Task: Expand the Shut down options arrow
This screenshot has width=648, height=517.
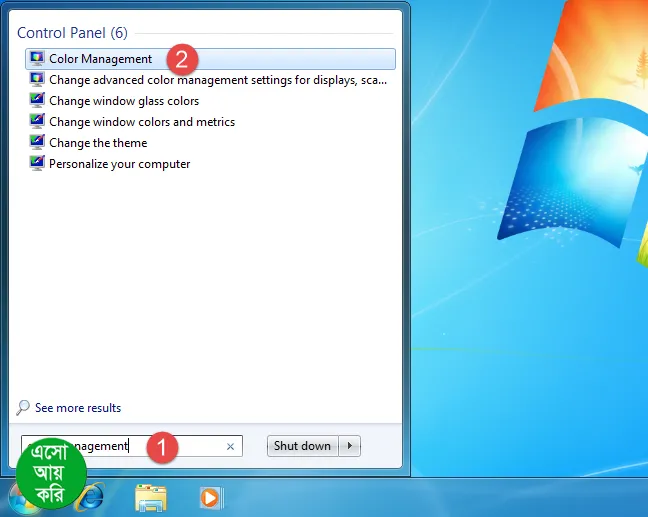Action: pos(350,446)
